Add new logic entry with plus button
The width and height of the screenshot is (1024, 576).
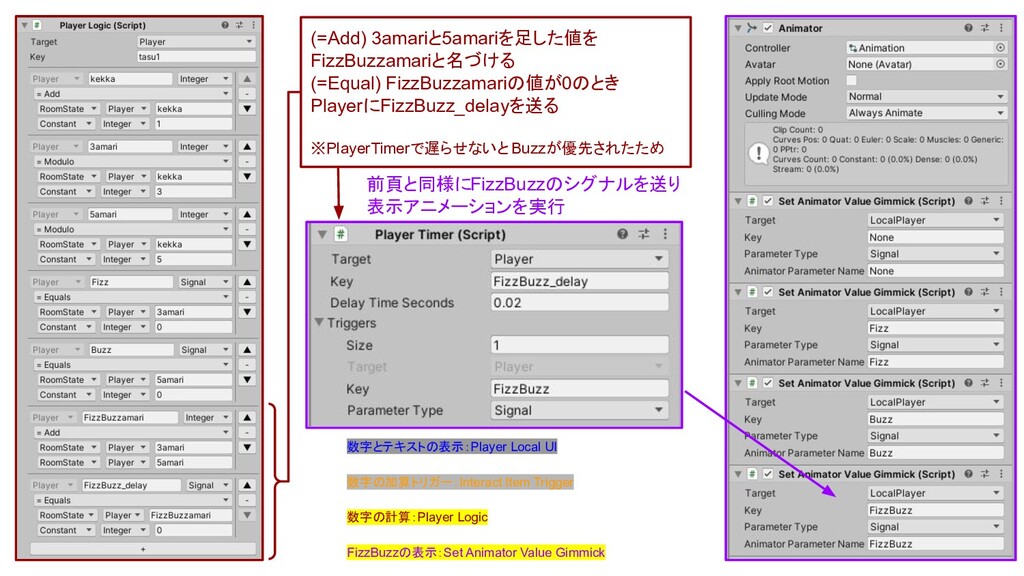(x=143, y=549)
